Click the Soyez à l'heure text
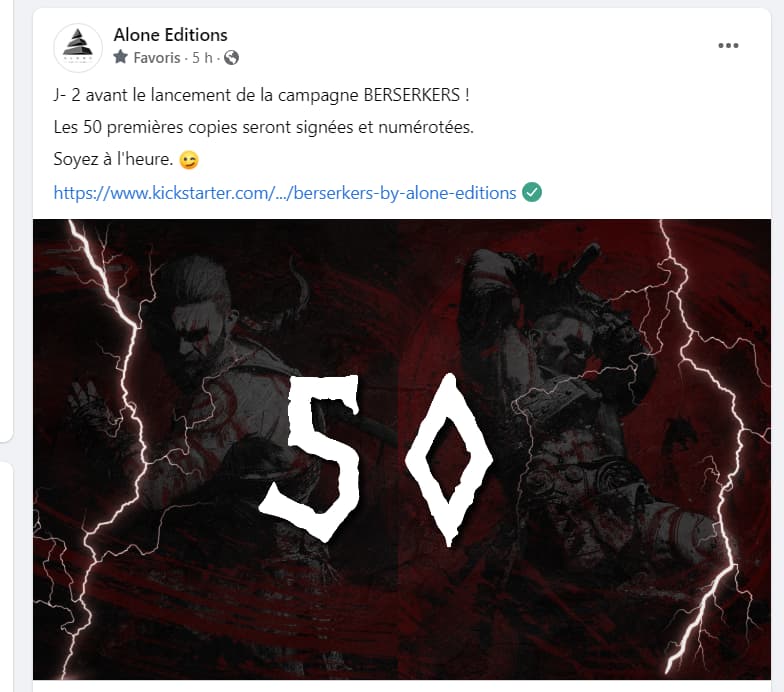This screenshot has width=784, height=692. pos(113,160)
